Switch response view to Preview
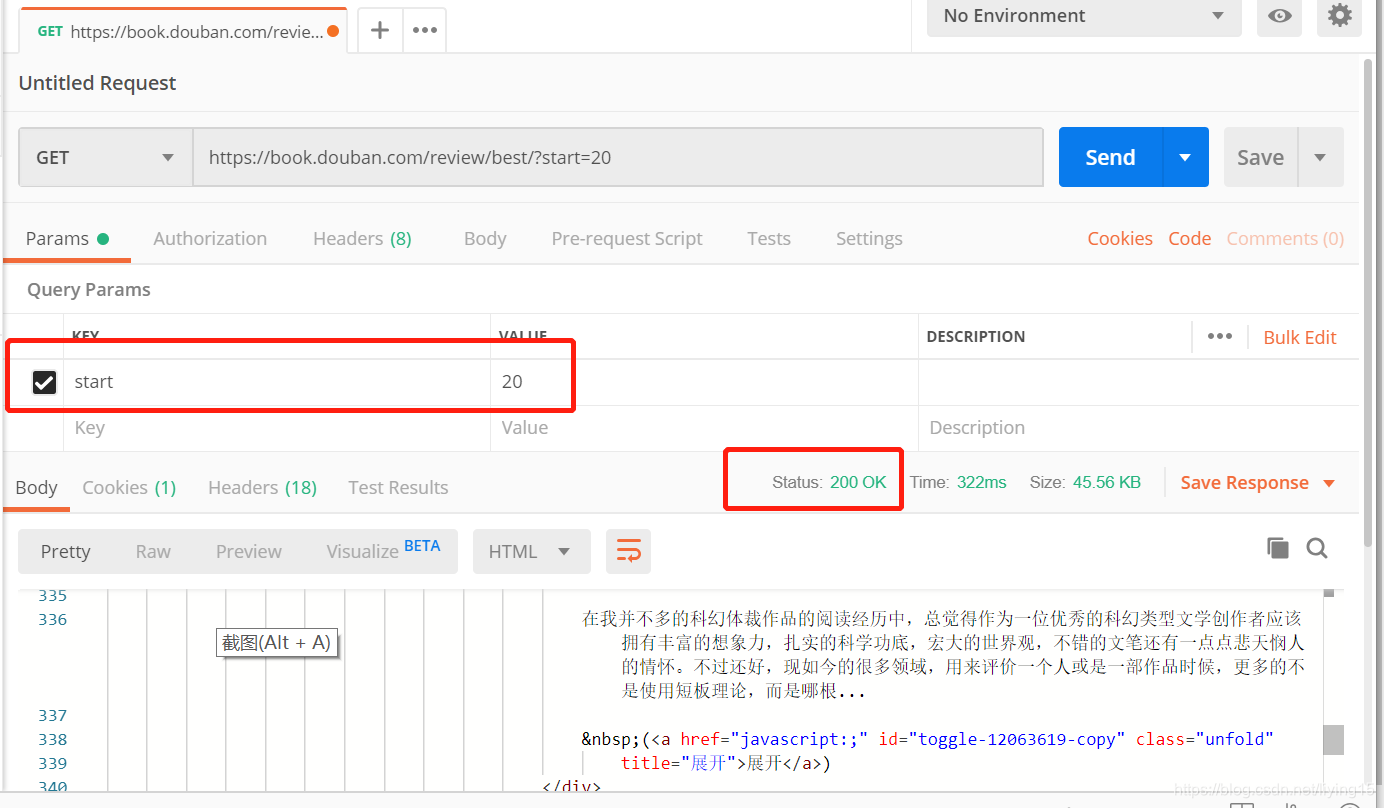1384x808 pixels. [x=249, y=551]
